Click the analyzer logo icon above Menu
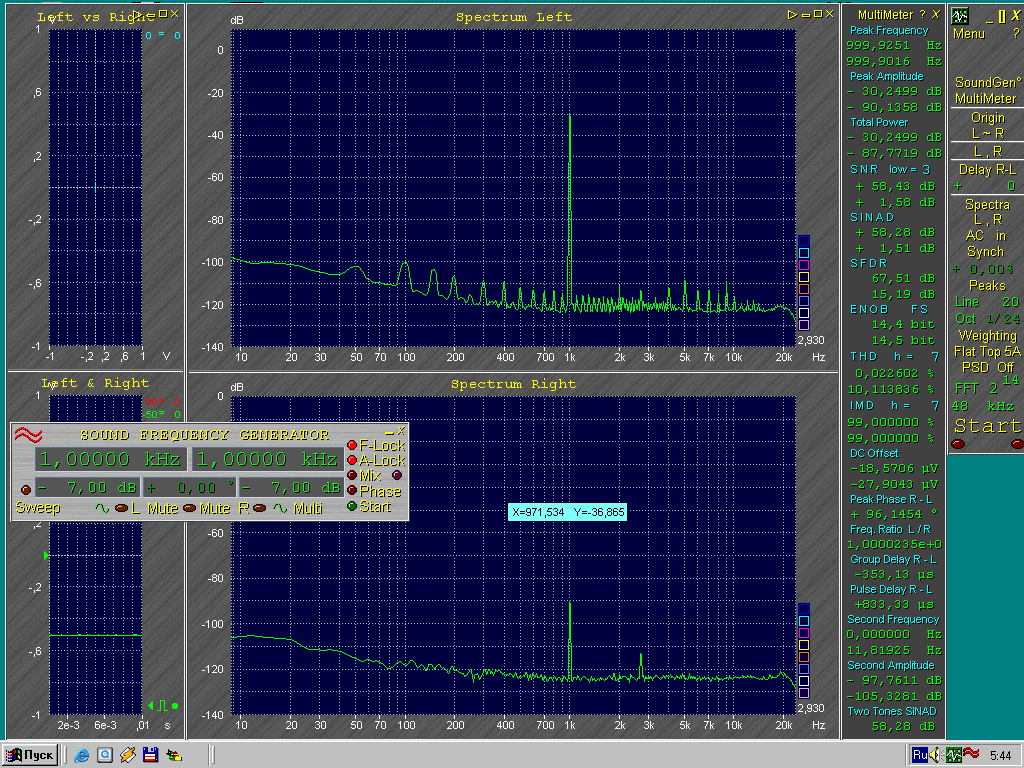 coord(960,16)
